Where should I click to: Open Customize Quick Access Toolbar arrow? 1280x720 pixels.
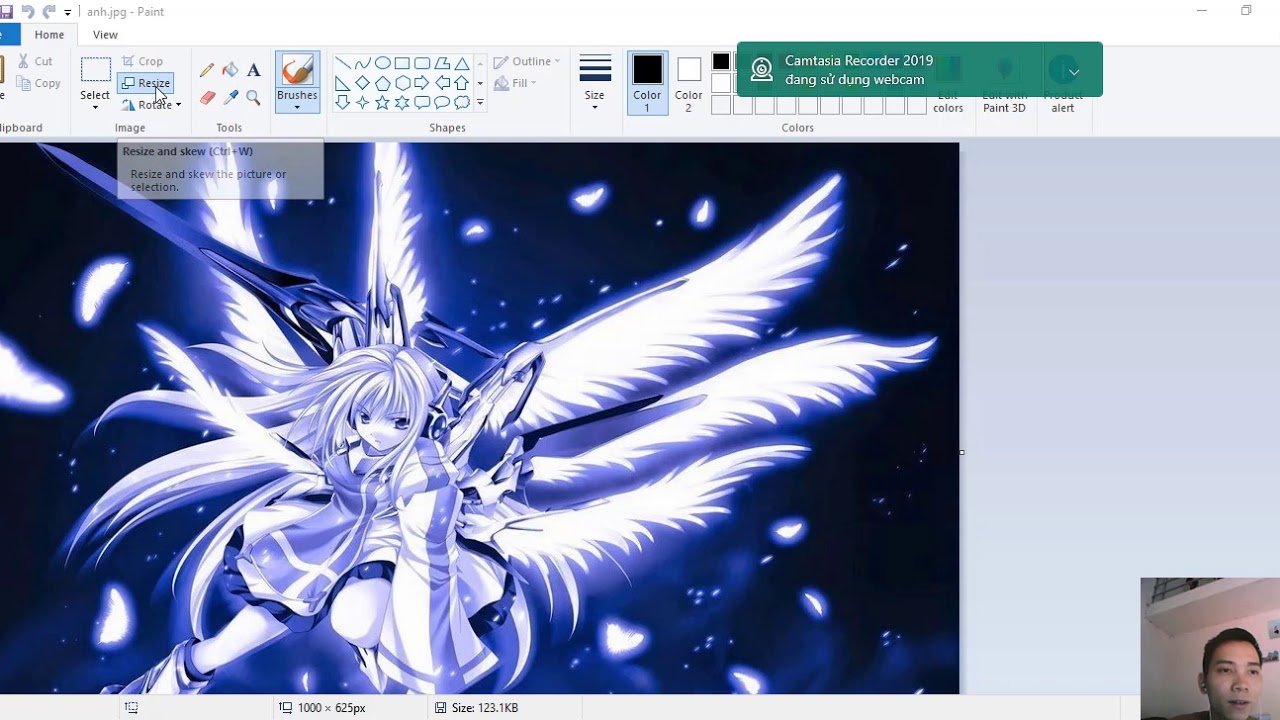68,13
